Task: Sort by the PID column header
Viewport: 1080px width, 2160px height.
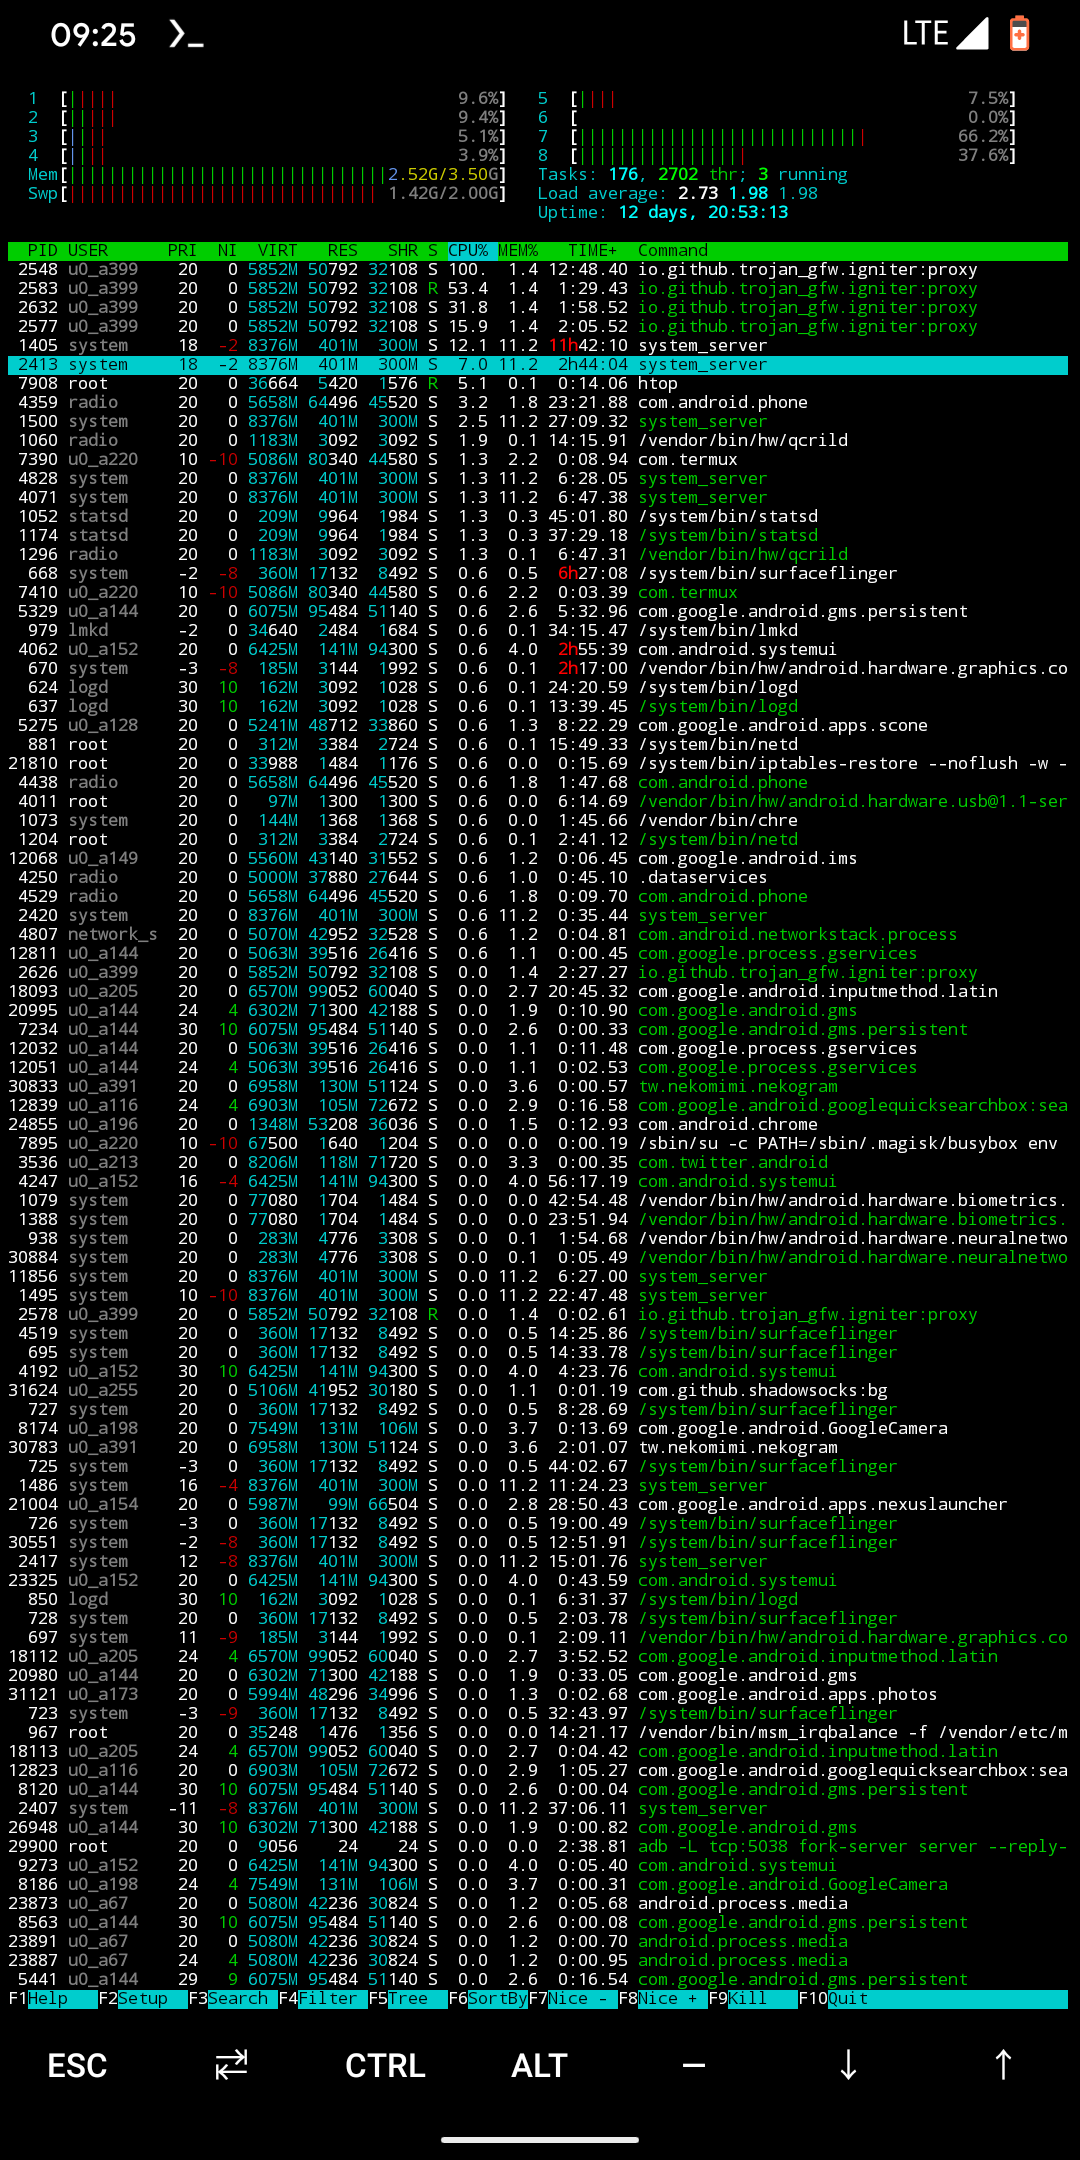Action: 43,251
